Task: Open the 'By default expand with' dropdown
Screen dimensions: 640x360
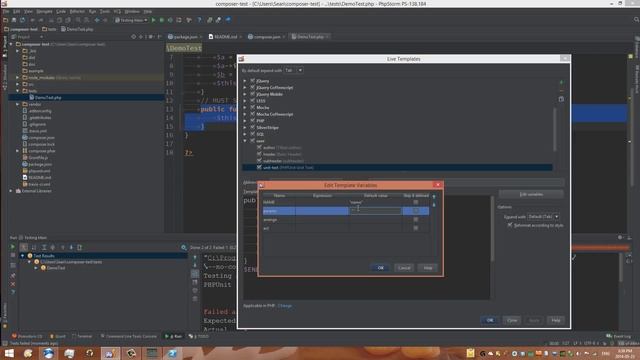Action: [x=294, y=70]
